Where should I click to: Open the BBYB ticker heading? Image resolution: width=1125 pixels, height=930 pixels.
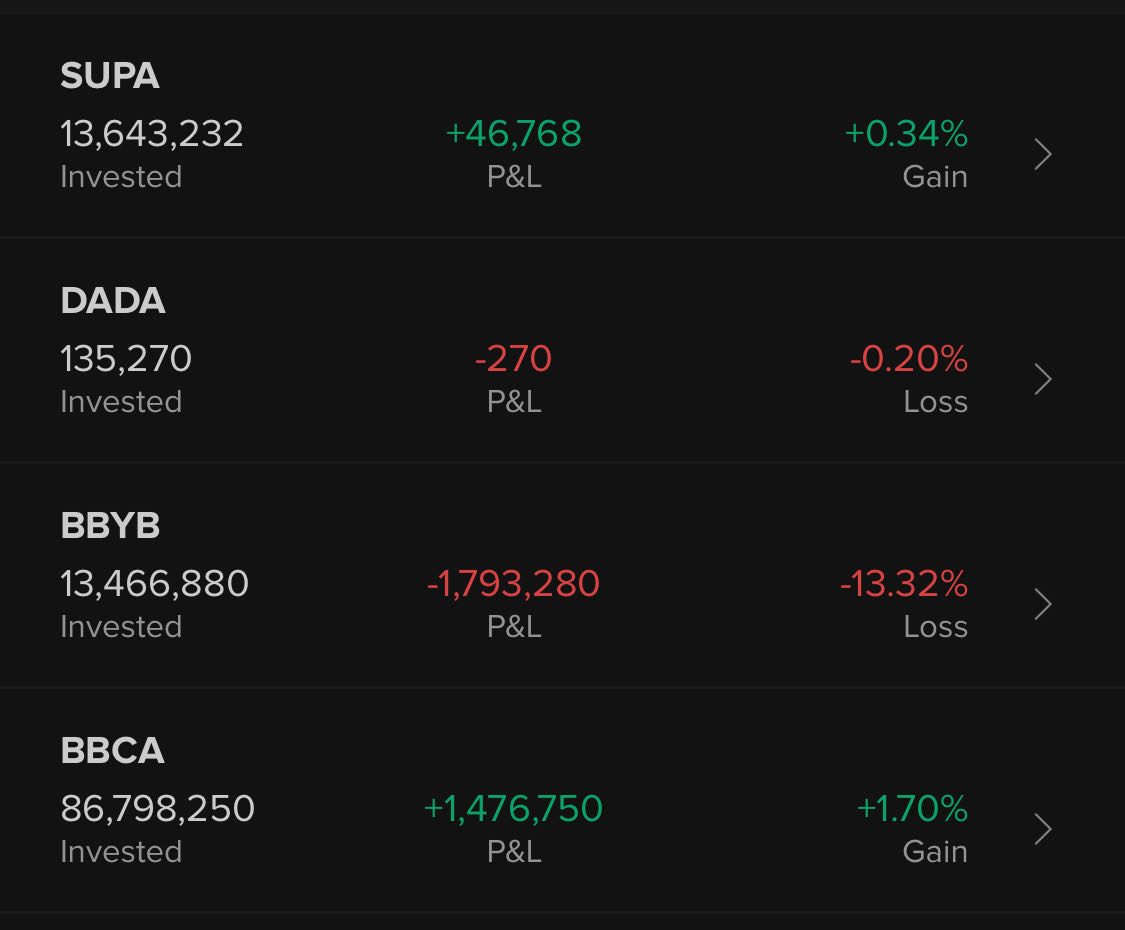(x=110, y=526)
